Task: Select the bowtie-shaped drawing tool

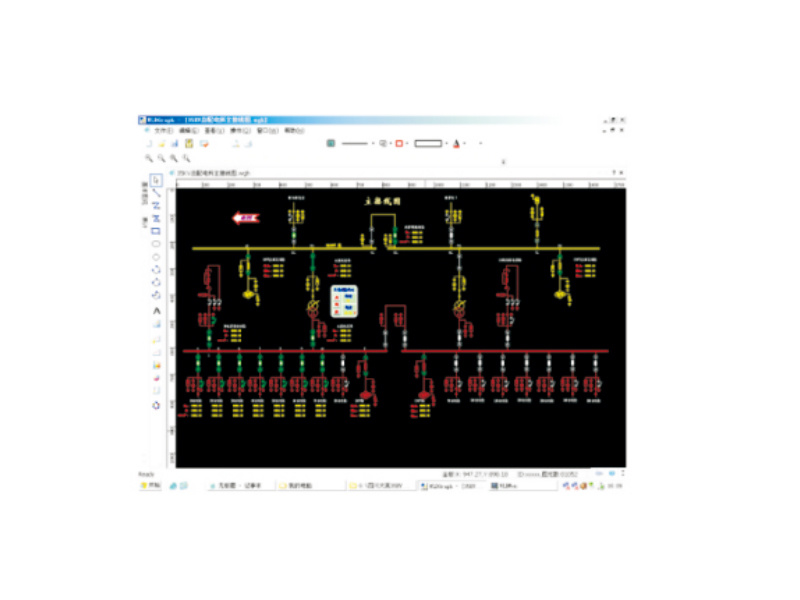Action: 156,218
